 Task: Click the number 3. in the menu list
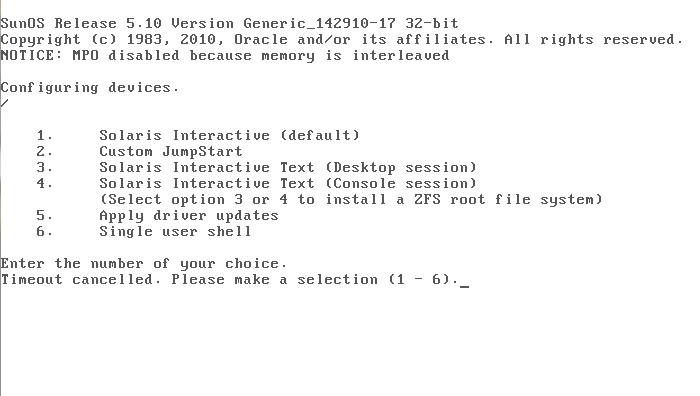[45, 167]
